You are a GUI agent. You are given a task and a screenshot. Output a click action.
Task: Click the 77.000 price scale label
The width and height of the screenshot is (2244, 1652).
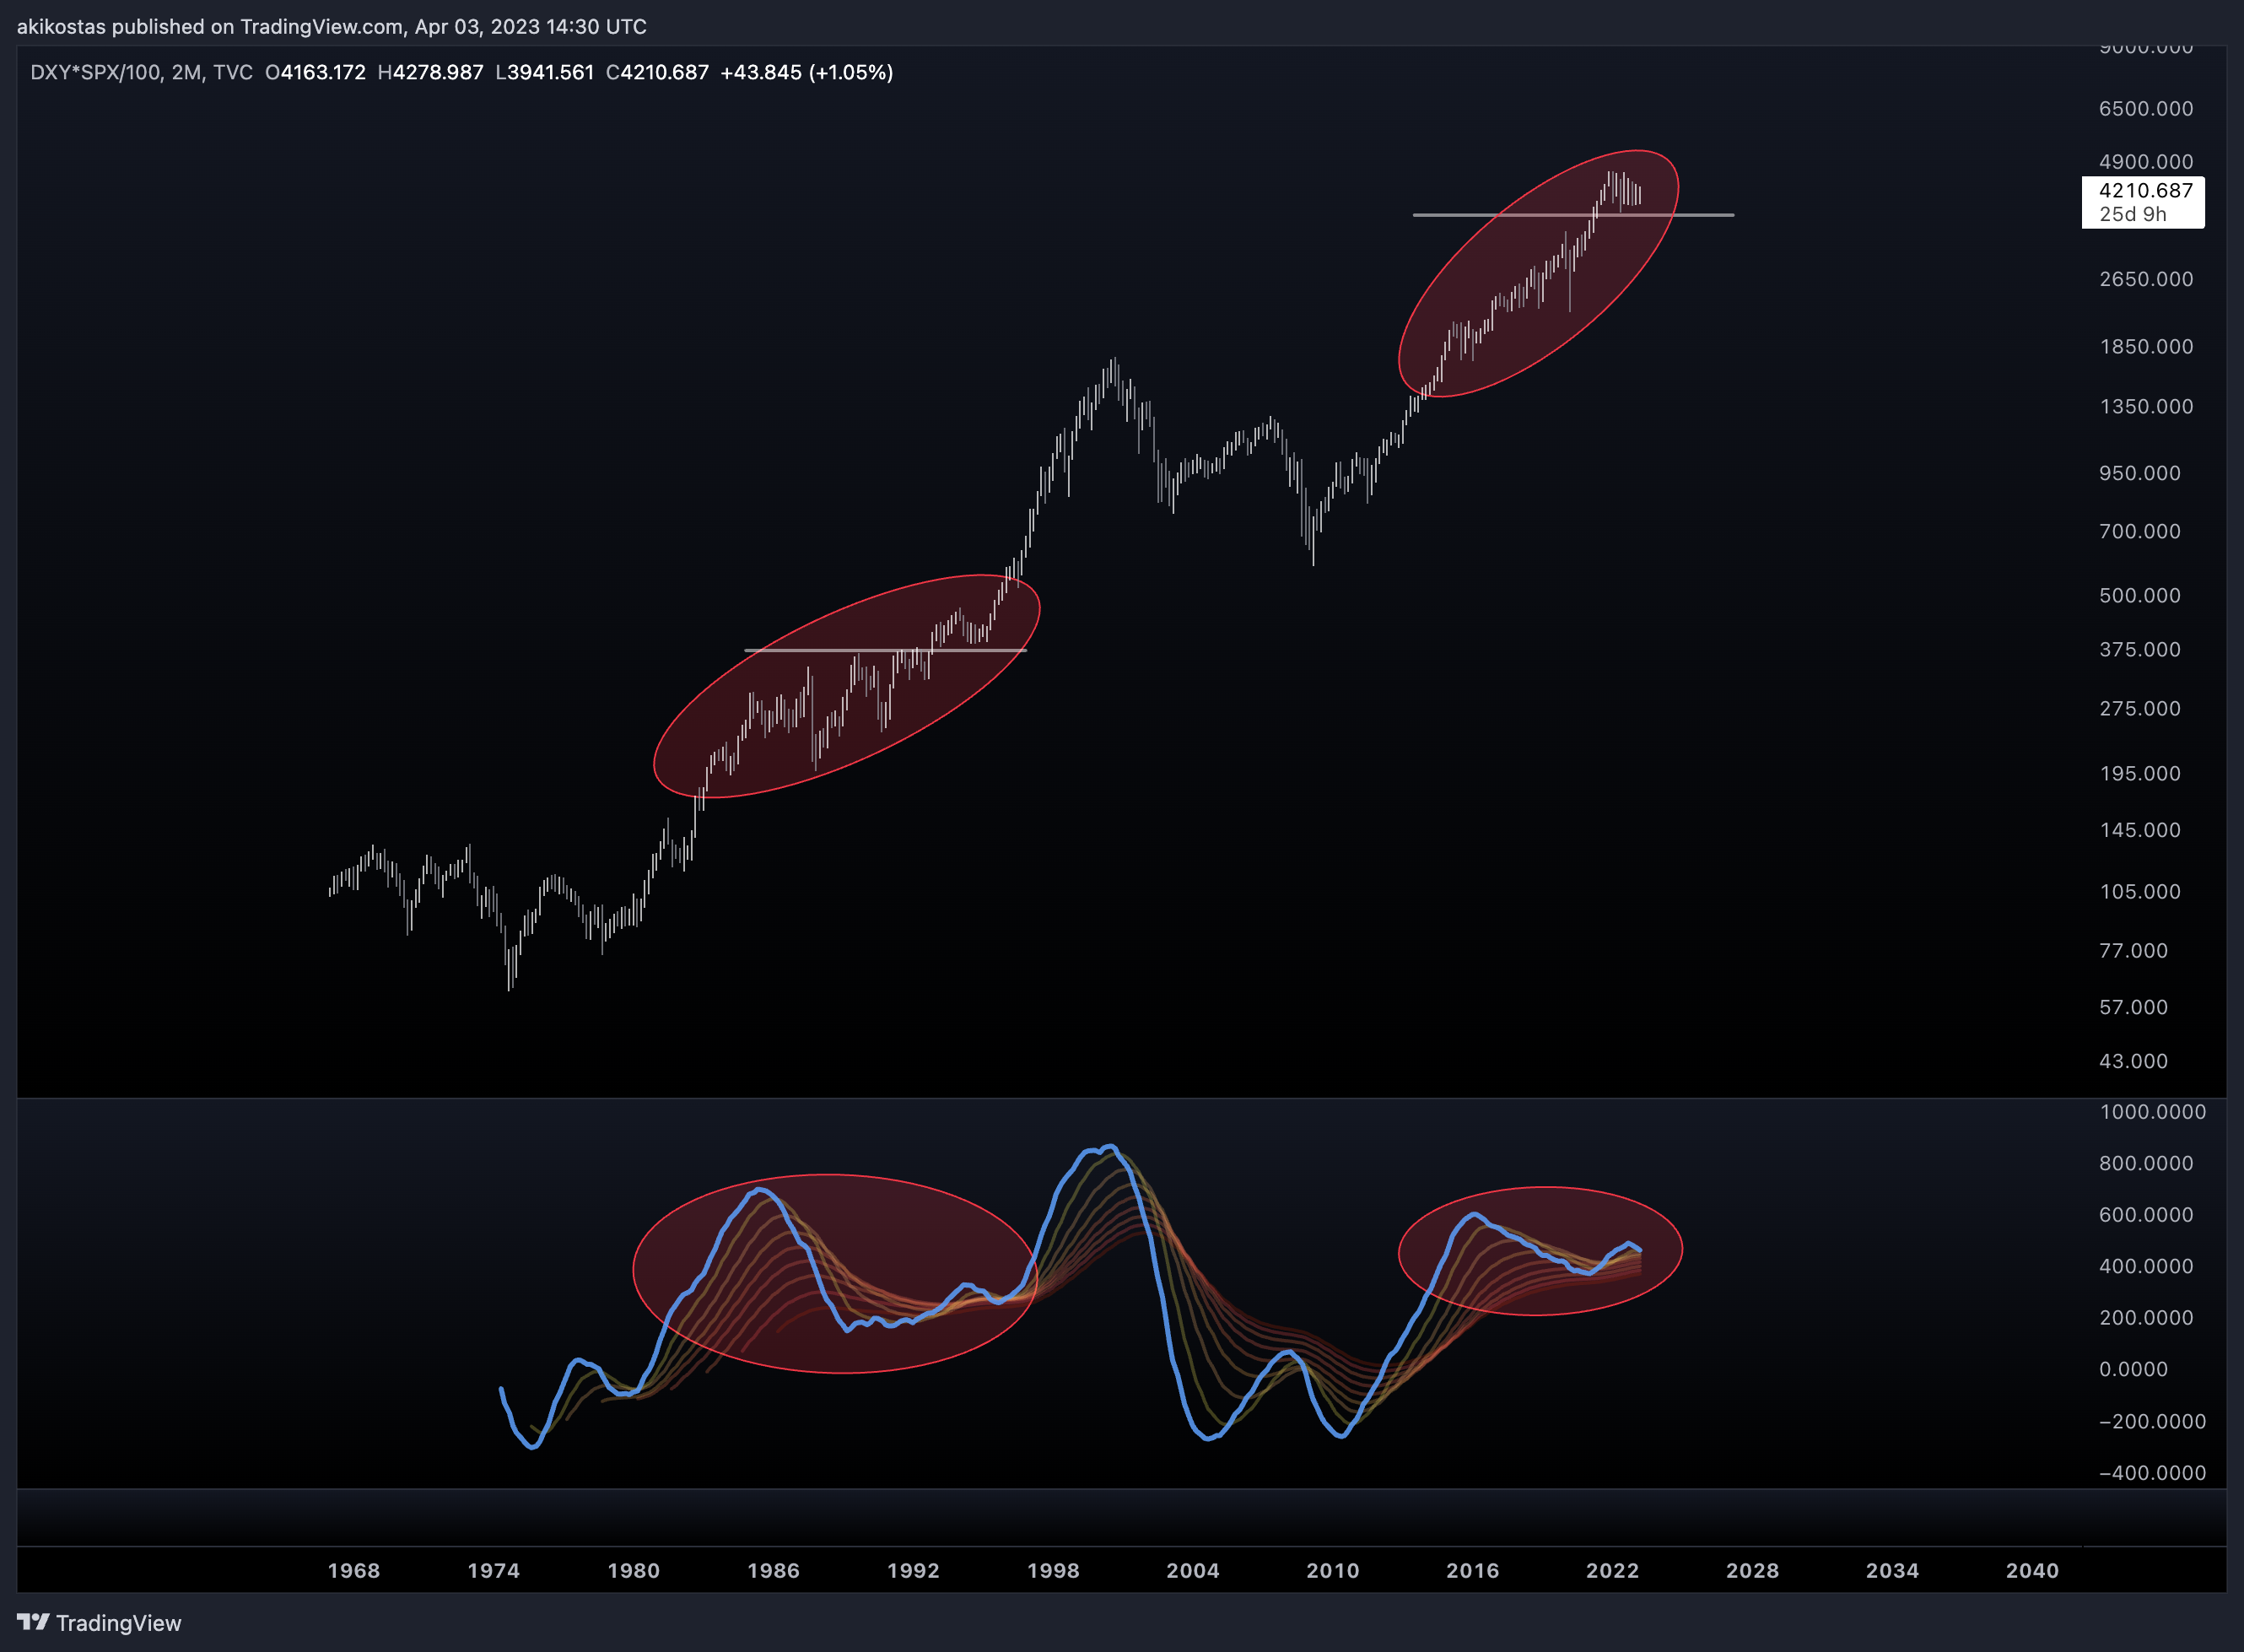[2133, 950]
